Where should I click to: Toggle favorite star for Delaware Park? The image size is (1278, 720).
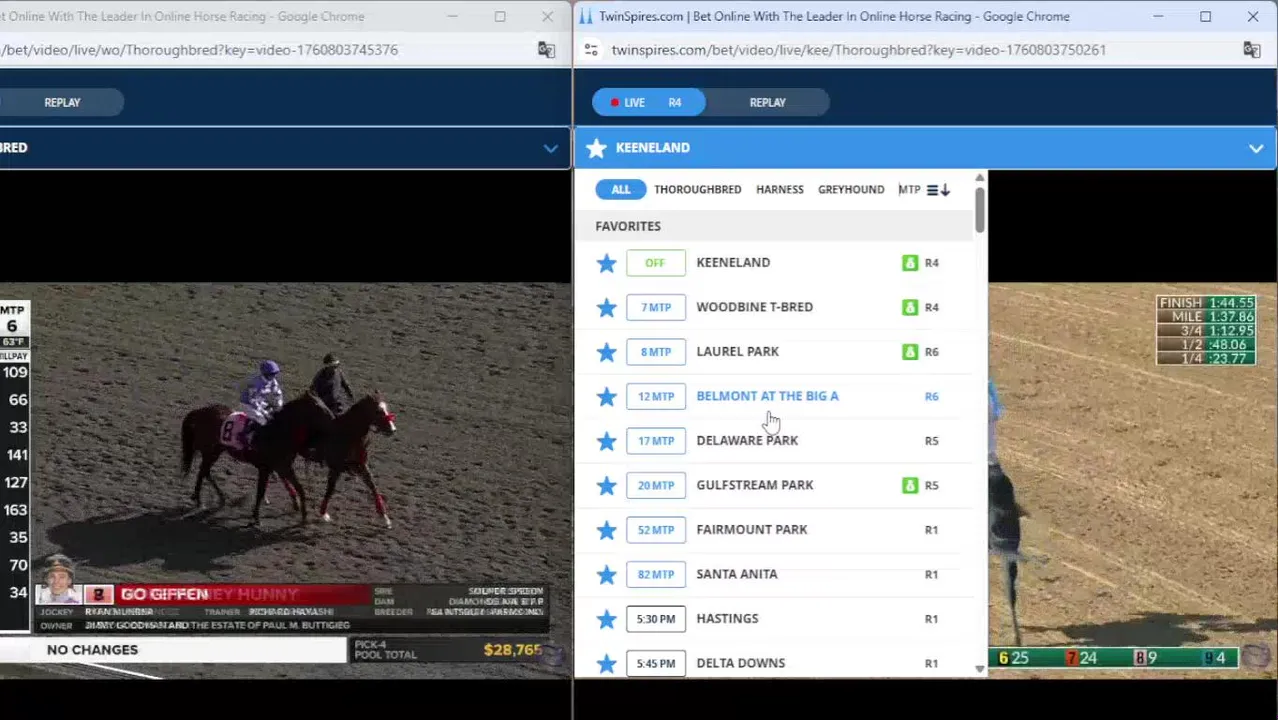click(606, 441)
